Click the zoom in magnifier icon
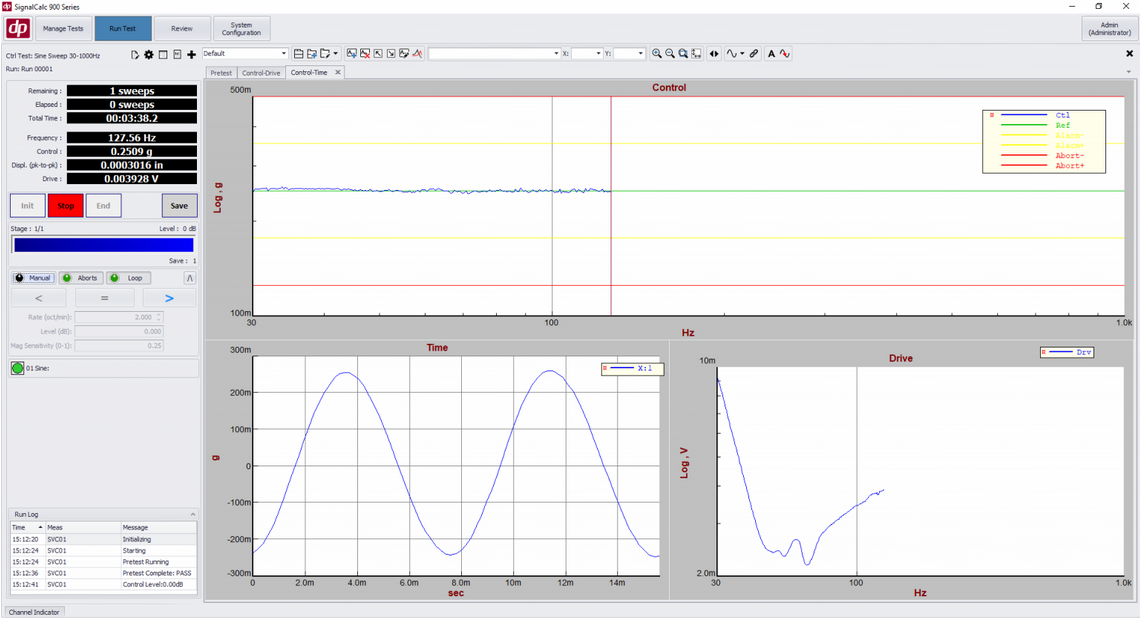Image resolution: width=1140 pixels, height=619 pixels. [657, 54]
